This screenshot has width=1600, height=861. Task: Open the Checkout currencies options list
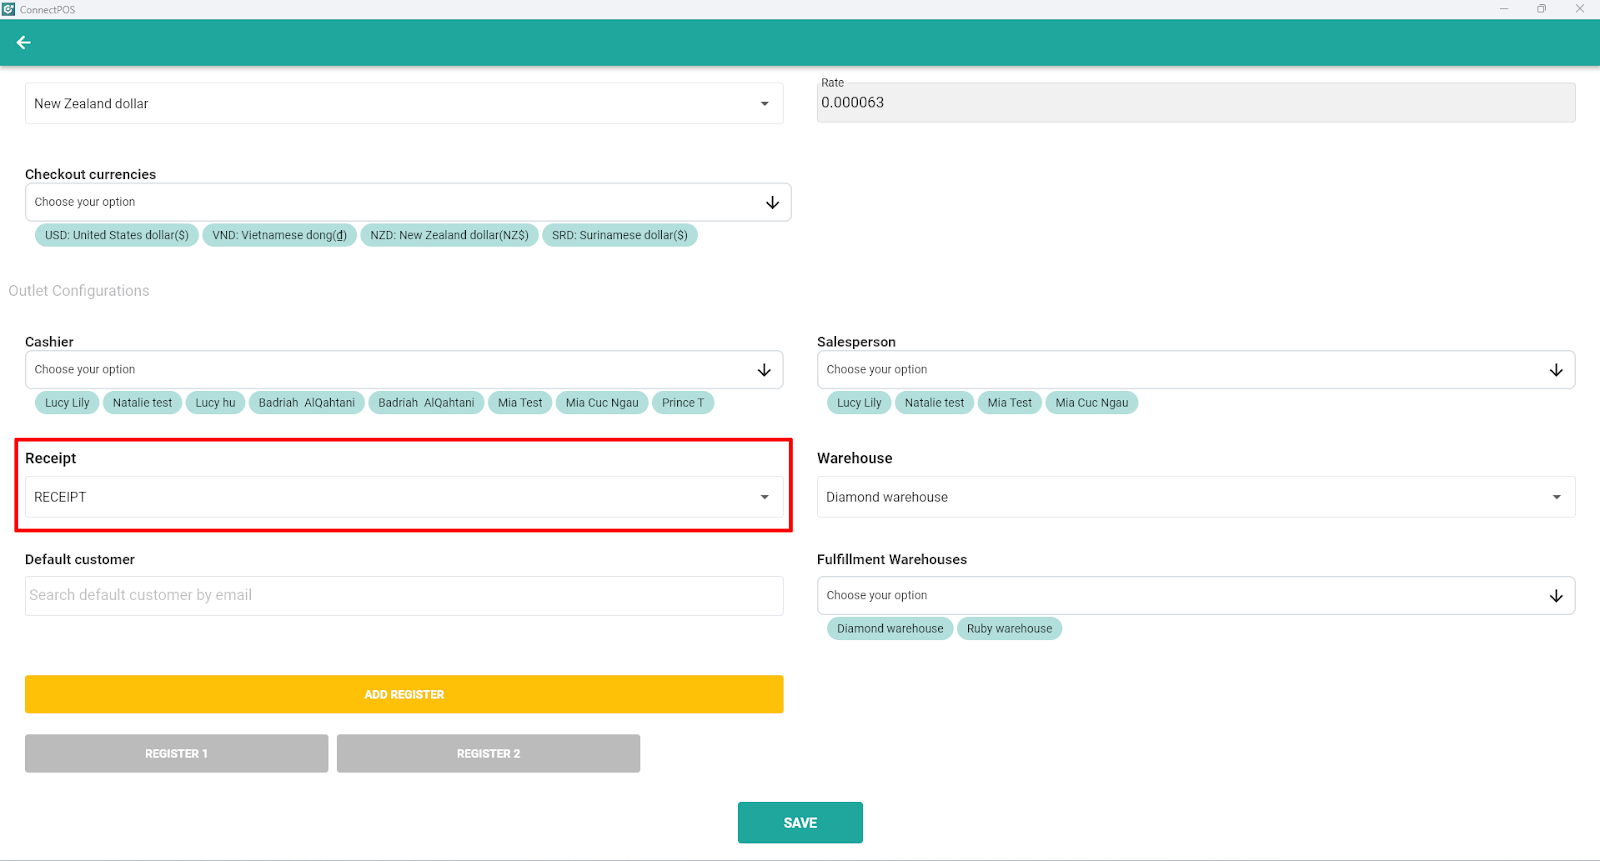point(408,202)
